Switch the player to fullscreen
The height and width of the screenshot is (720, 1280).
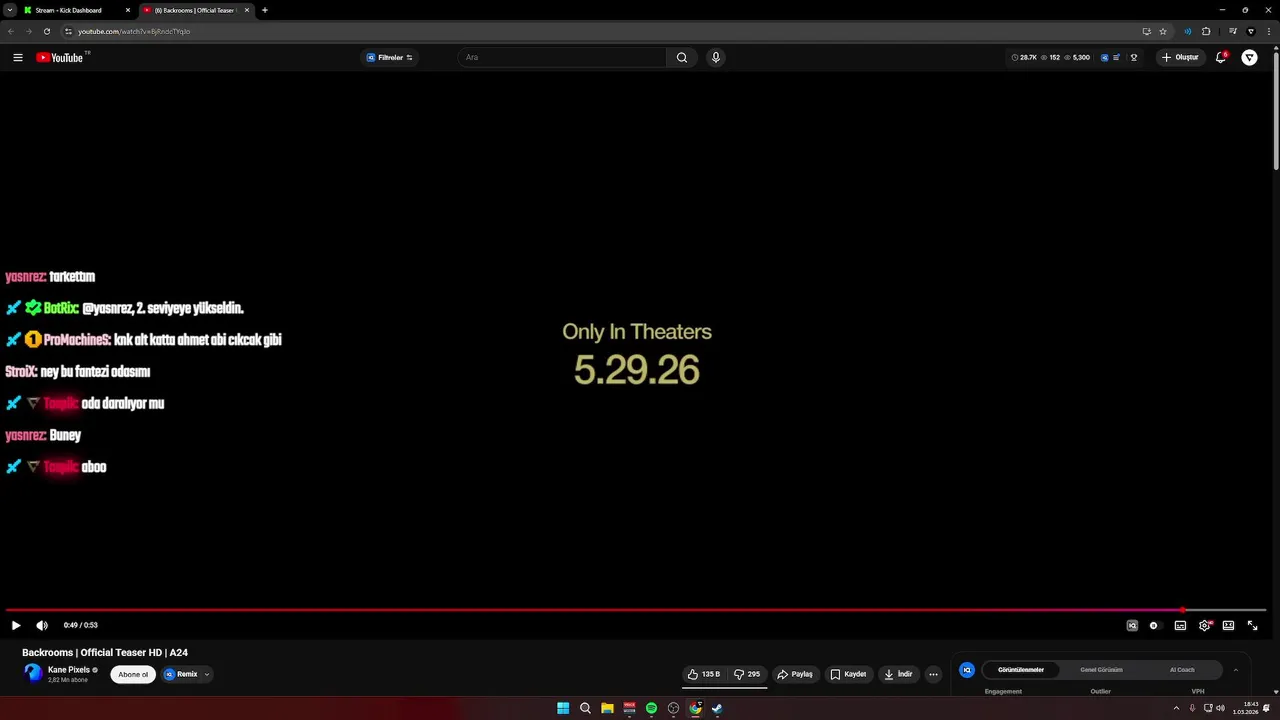coord(1252,625)
